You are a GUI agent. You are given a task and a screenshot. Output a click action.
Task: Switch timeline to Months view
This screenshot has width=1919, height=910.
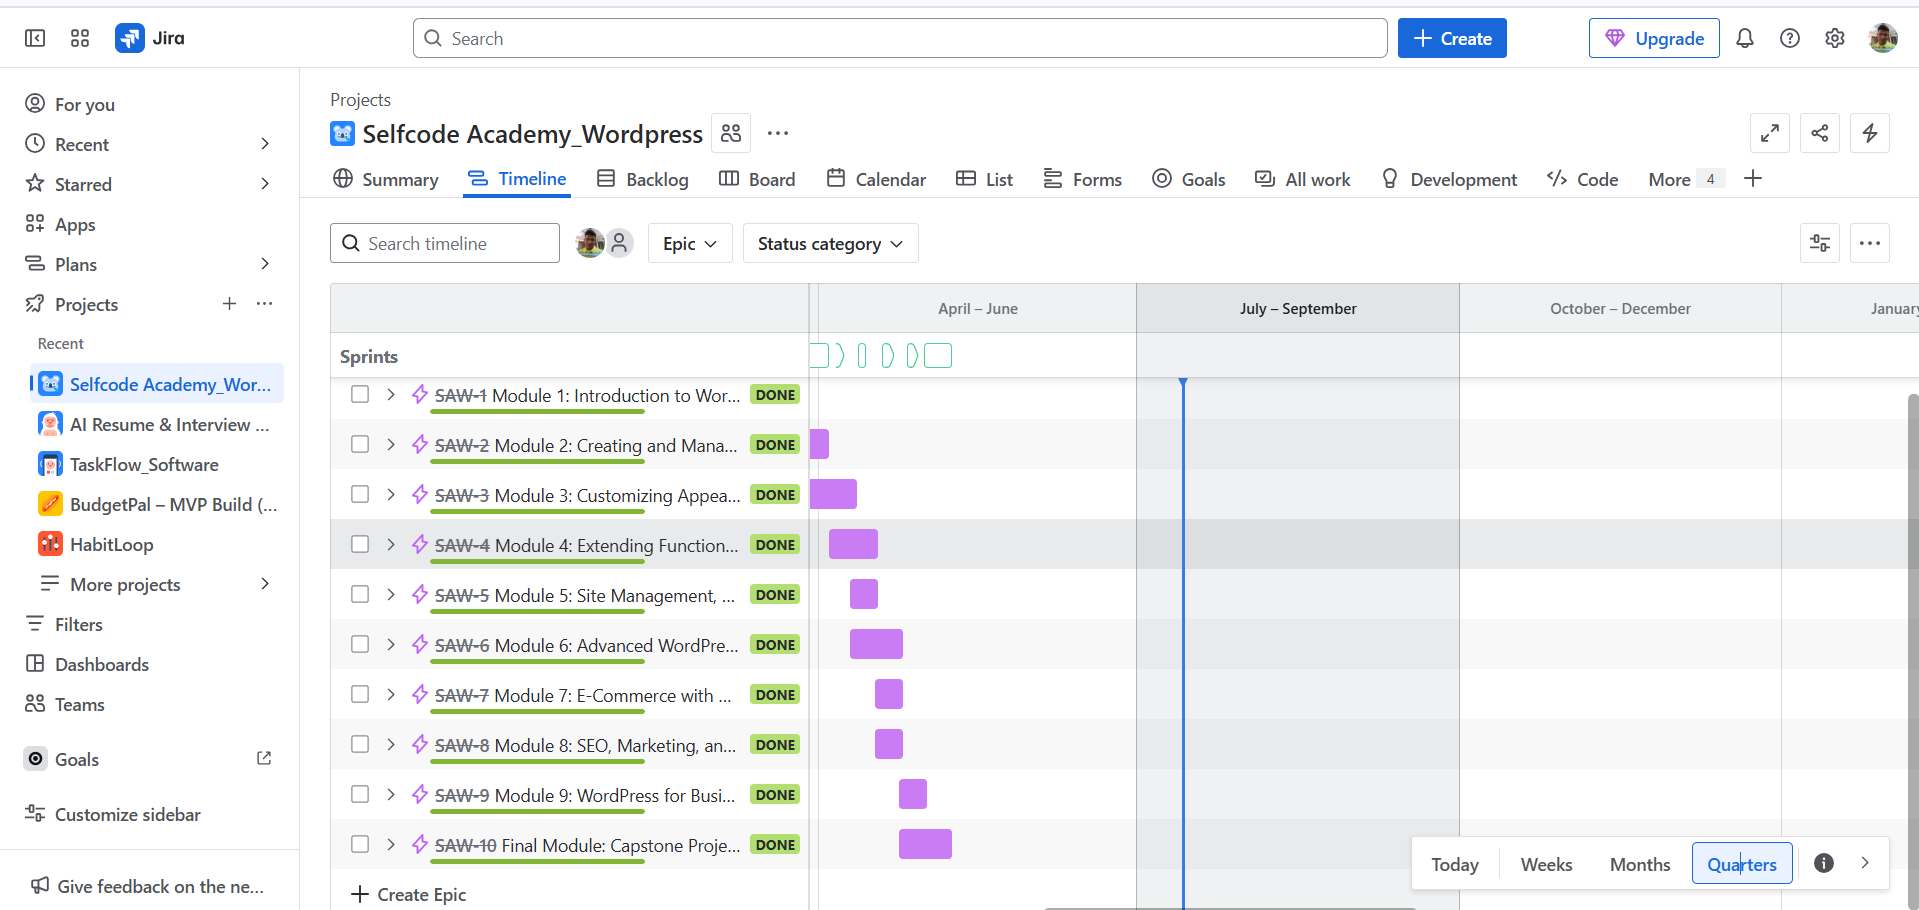tap(1640, 864)
